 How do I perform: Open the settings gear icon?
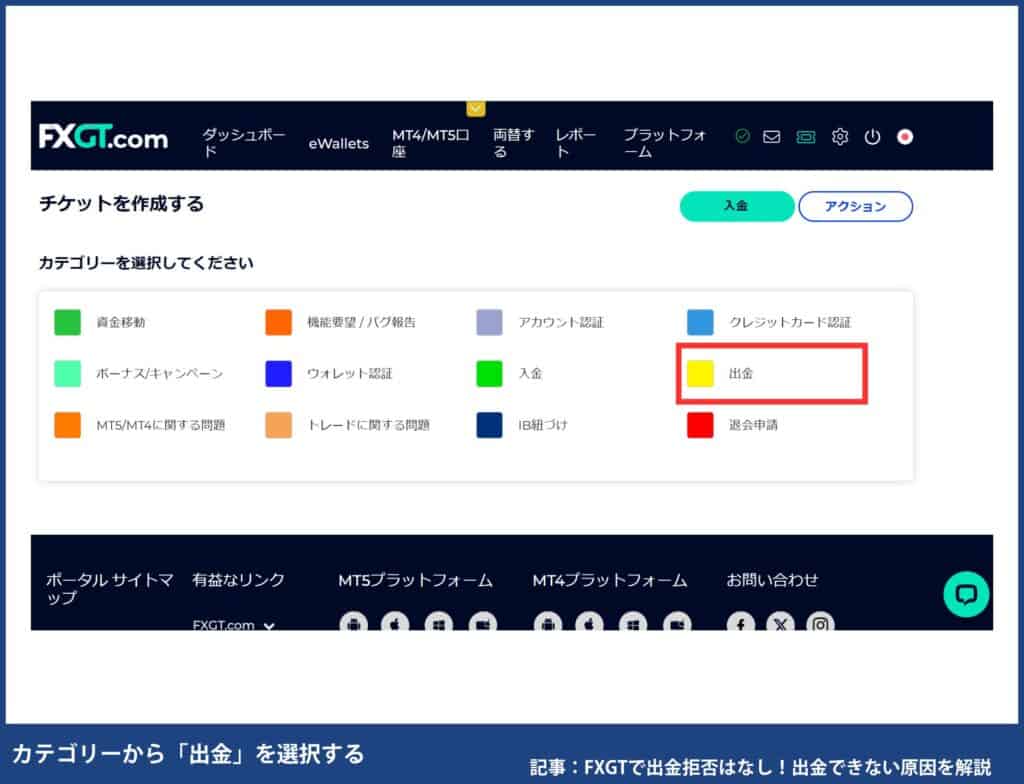click(x=840, y=137)
